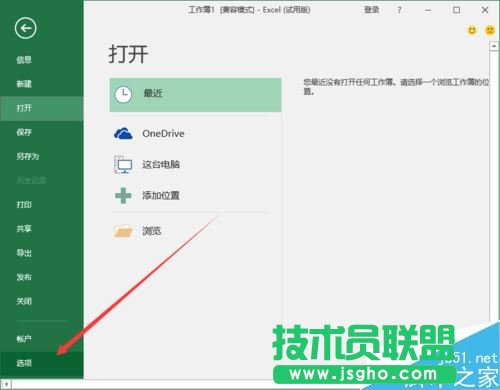This screenshot has height=390, width=500.
Task: Click the OneDrive cloud icon
Action: click(x=123, y=134)
